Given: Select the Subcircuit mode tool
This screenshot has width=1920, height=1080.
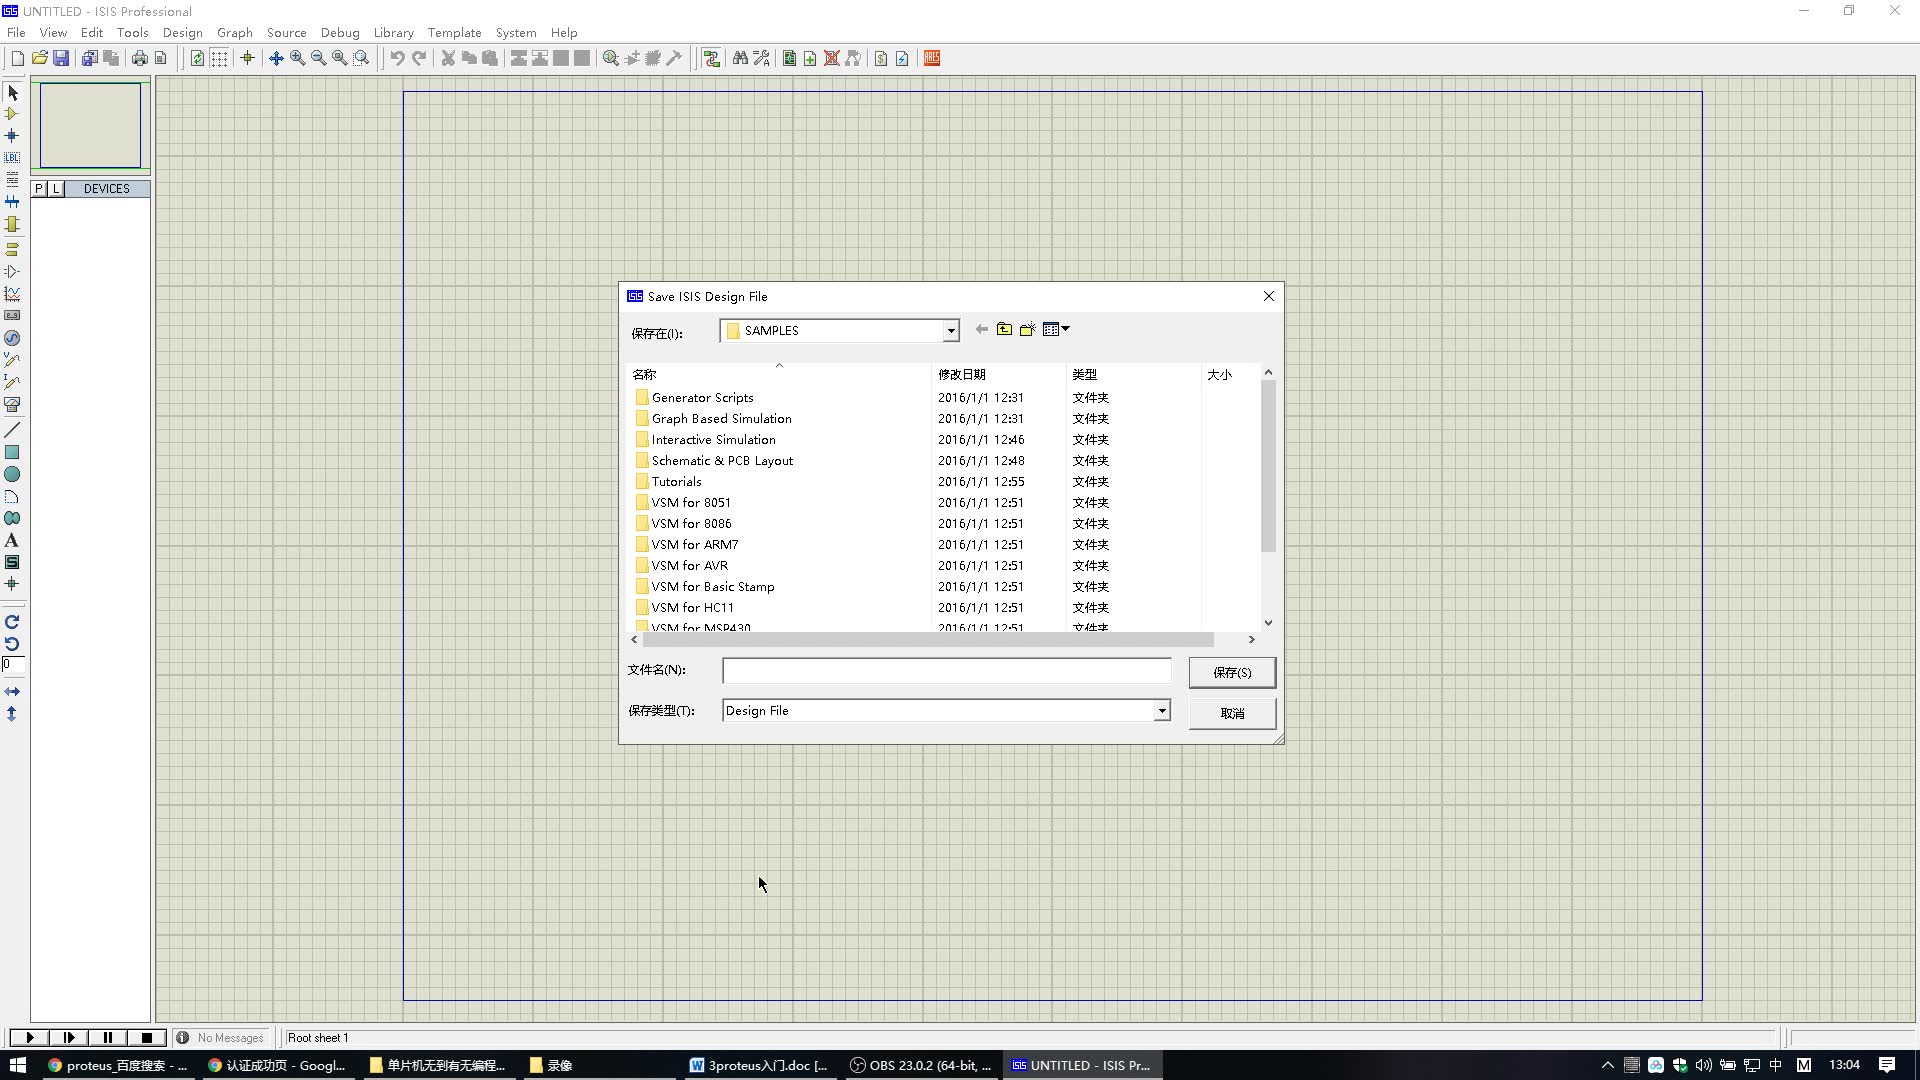Looking at the screenshot, I should pos(12,224).
